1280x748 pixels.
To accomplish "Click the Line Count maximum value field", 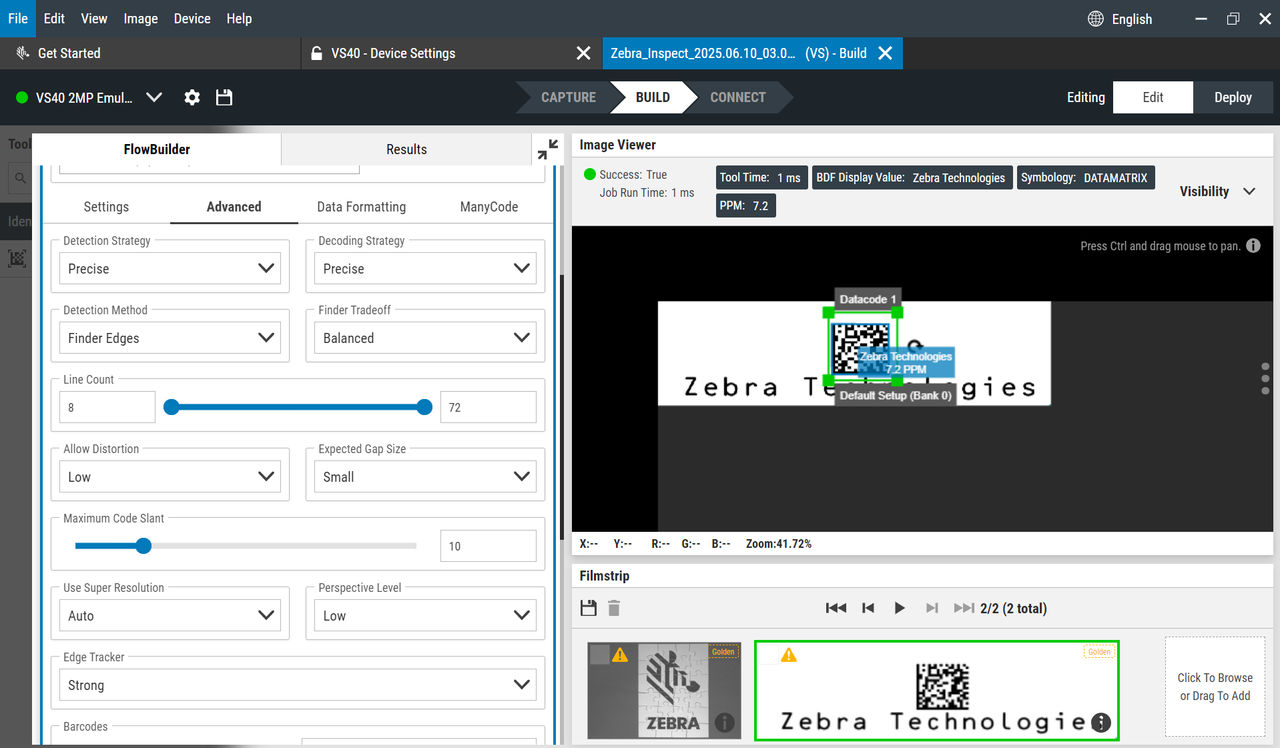I will [488, 407].
